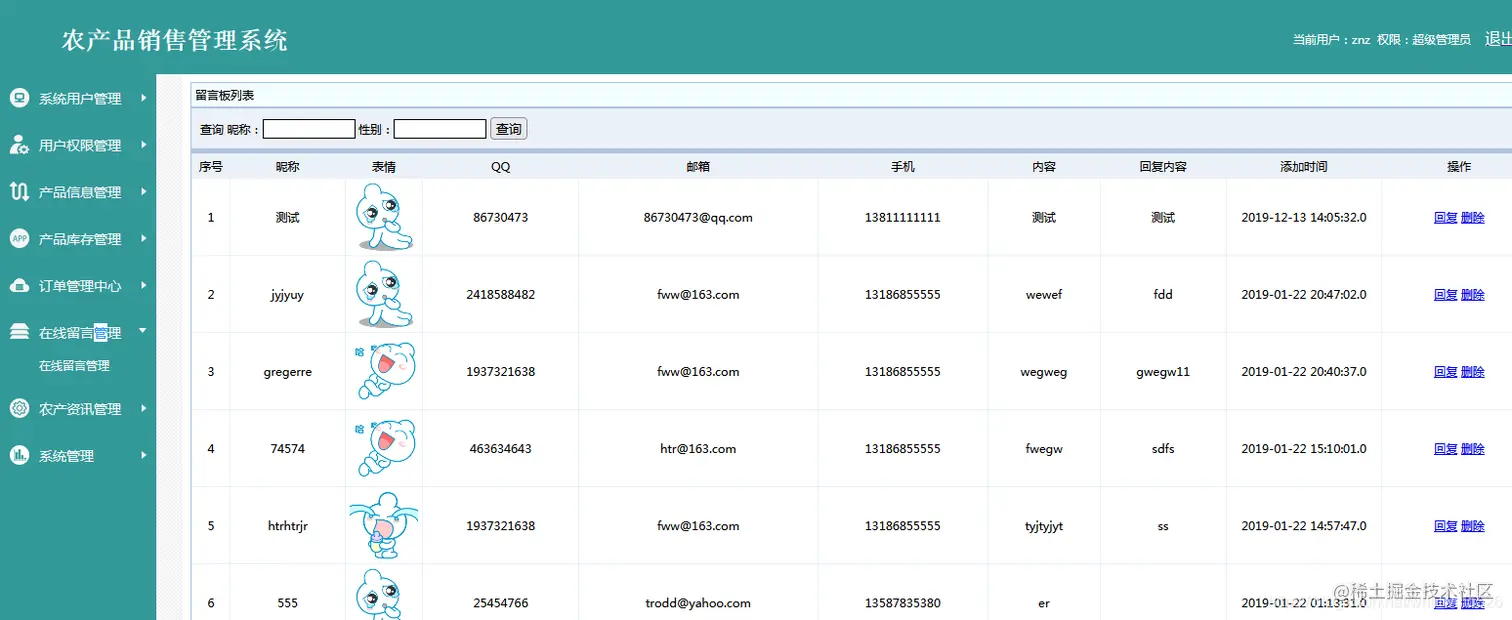Click the 用户权限管理 sidebar icon
Image resolution: width=1512 pixels, height=620 pixels.
[x=19, y=145]
